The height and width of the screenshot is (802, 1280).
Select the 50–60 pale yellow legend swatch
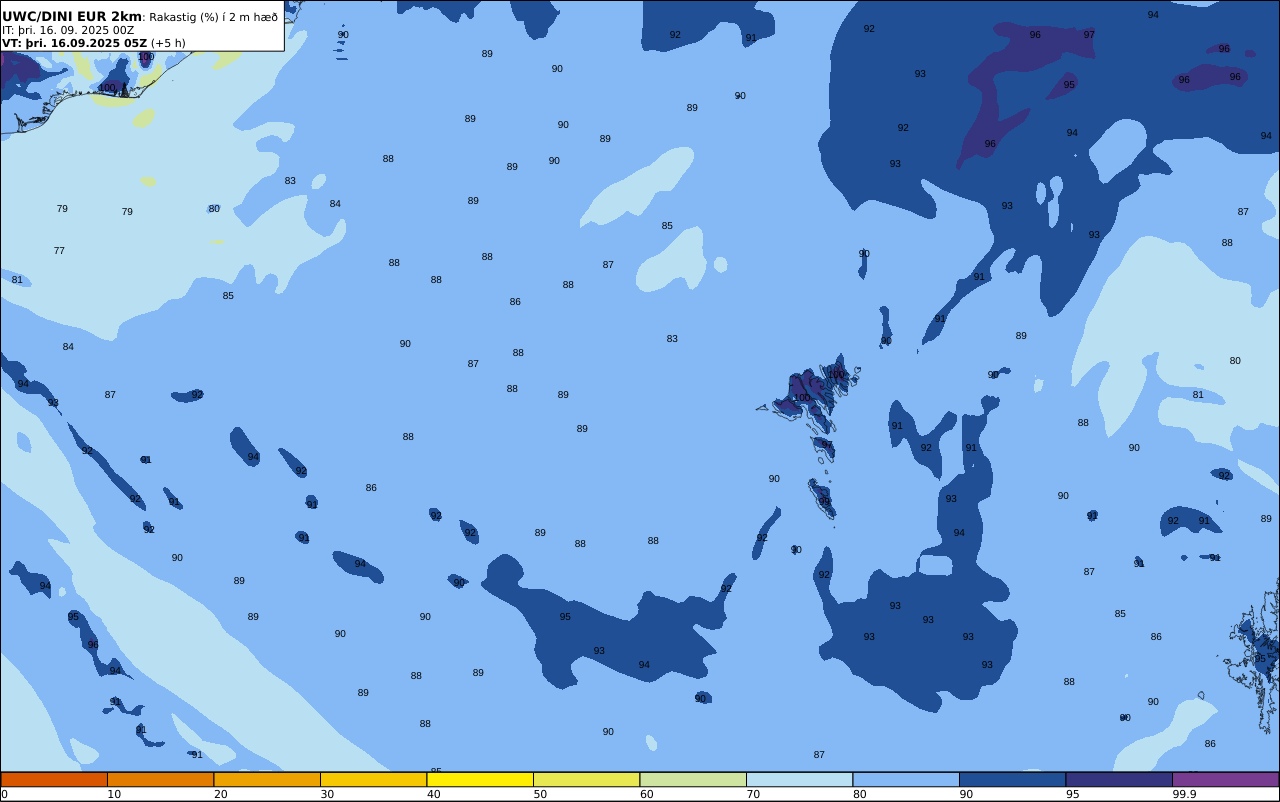[586, 779]
